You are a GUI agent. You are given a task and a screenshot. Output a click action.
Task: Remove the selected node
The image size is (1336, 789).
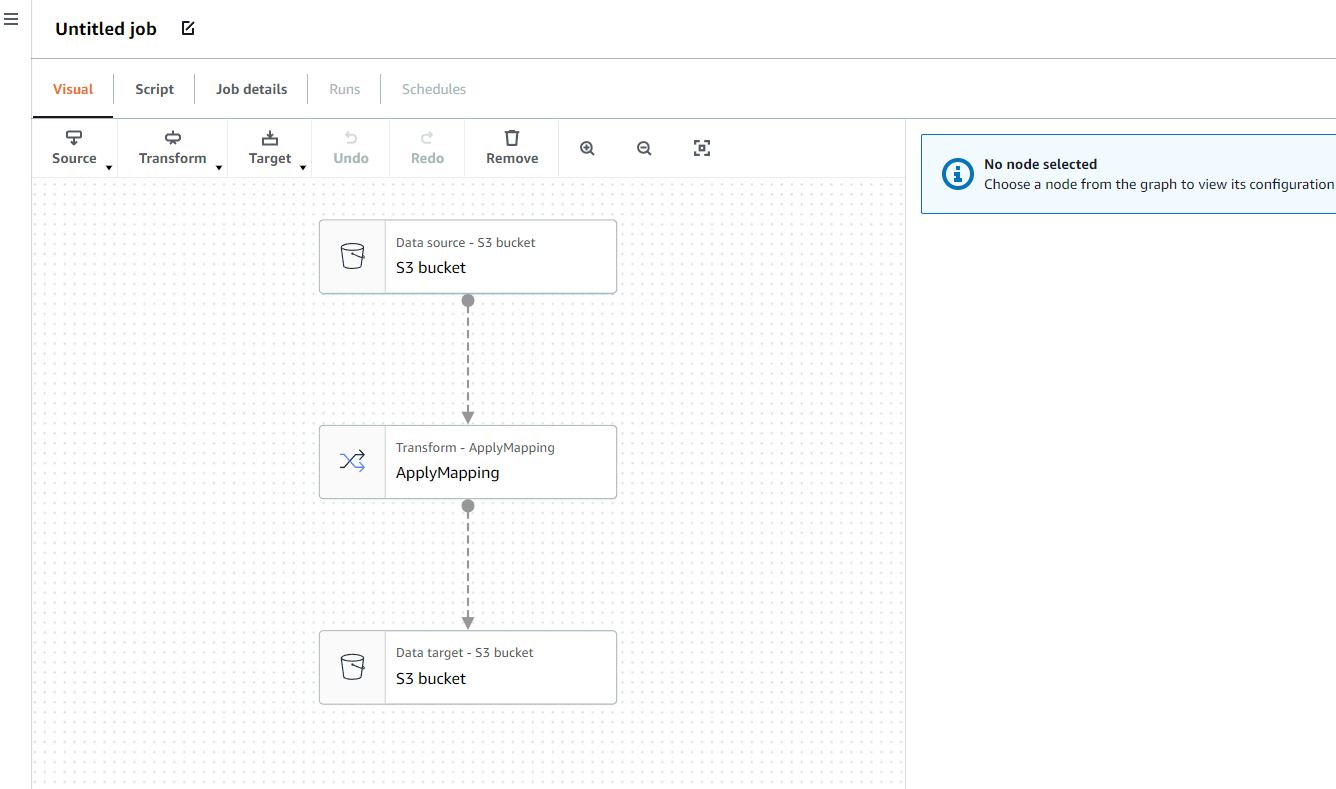point(512,147)
